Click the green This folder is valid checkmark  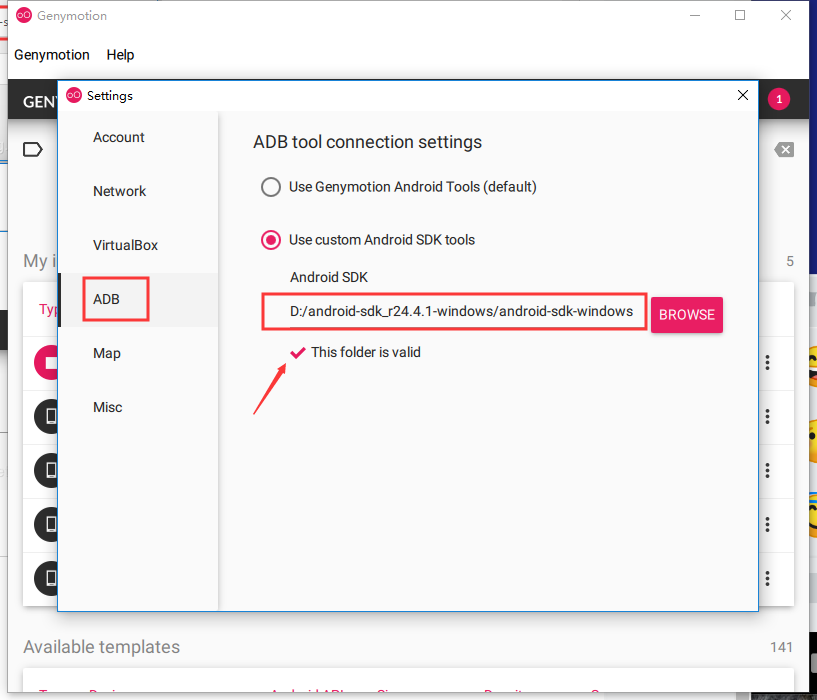point(297,352)
